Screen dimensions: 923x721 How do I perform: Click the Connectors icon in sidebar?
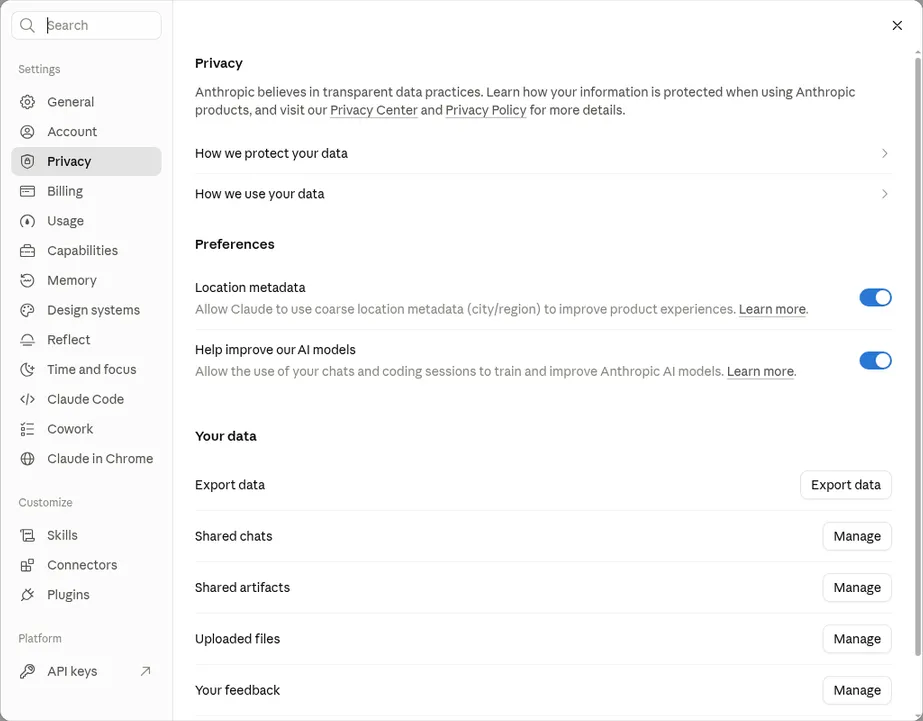pos(27,565)
